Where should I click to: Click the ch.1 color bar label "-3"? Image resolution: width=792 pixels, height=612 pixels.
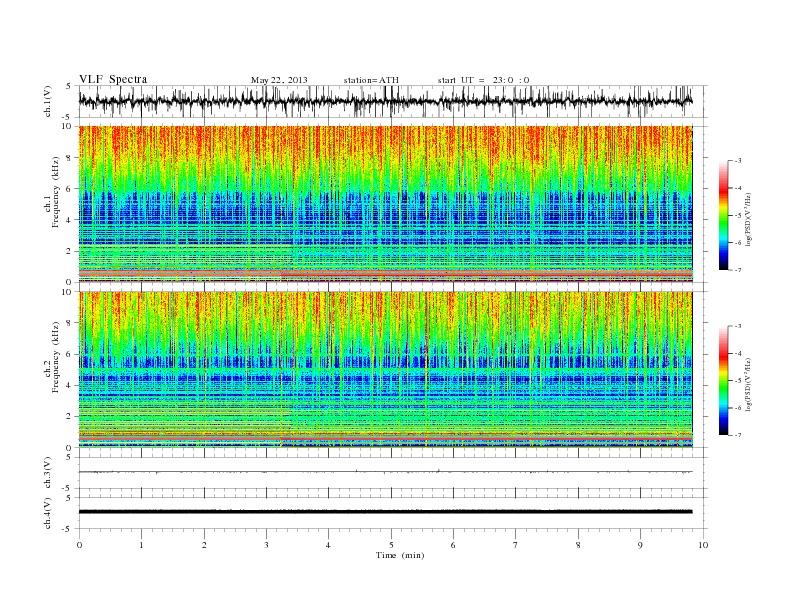[738, 161]
